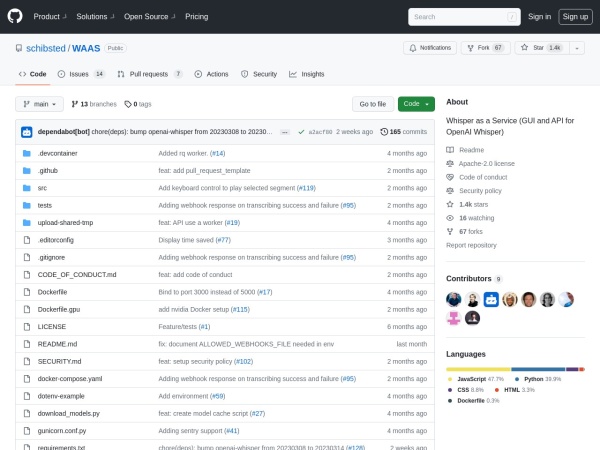The width and height of the screenshot is (600, 450).
Task: Expand the main branch dropdown
Action: tap(40, 104)
